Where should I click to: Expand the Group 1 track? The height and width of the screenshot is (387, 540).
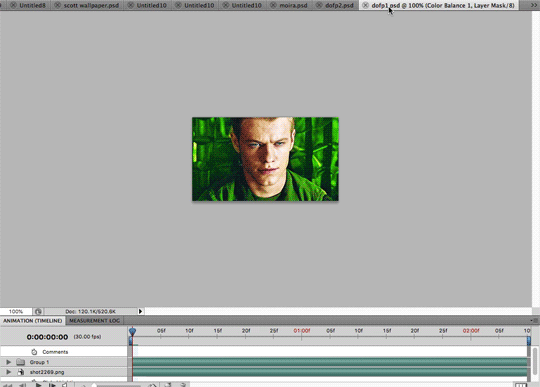pos(9,362)
